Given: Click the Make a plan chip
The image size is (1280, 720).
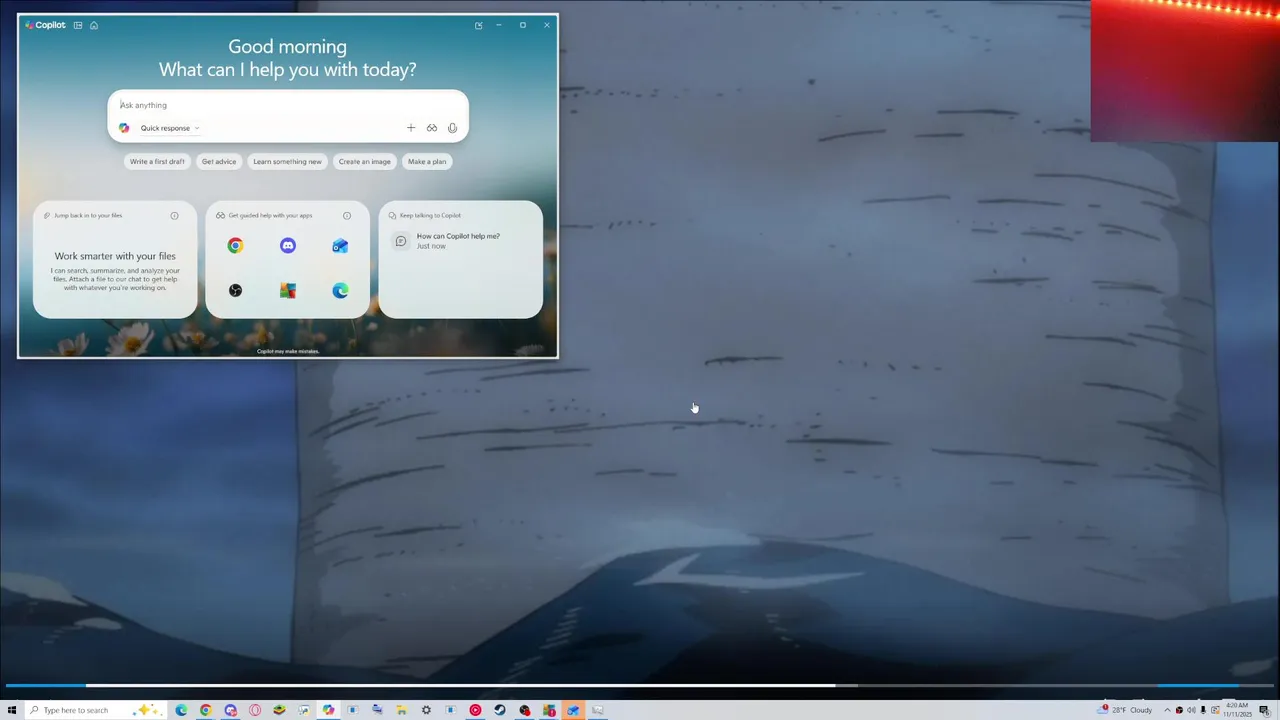Looking at the screenshot, I should point(427,161).
